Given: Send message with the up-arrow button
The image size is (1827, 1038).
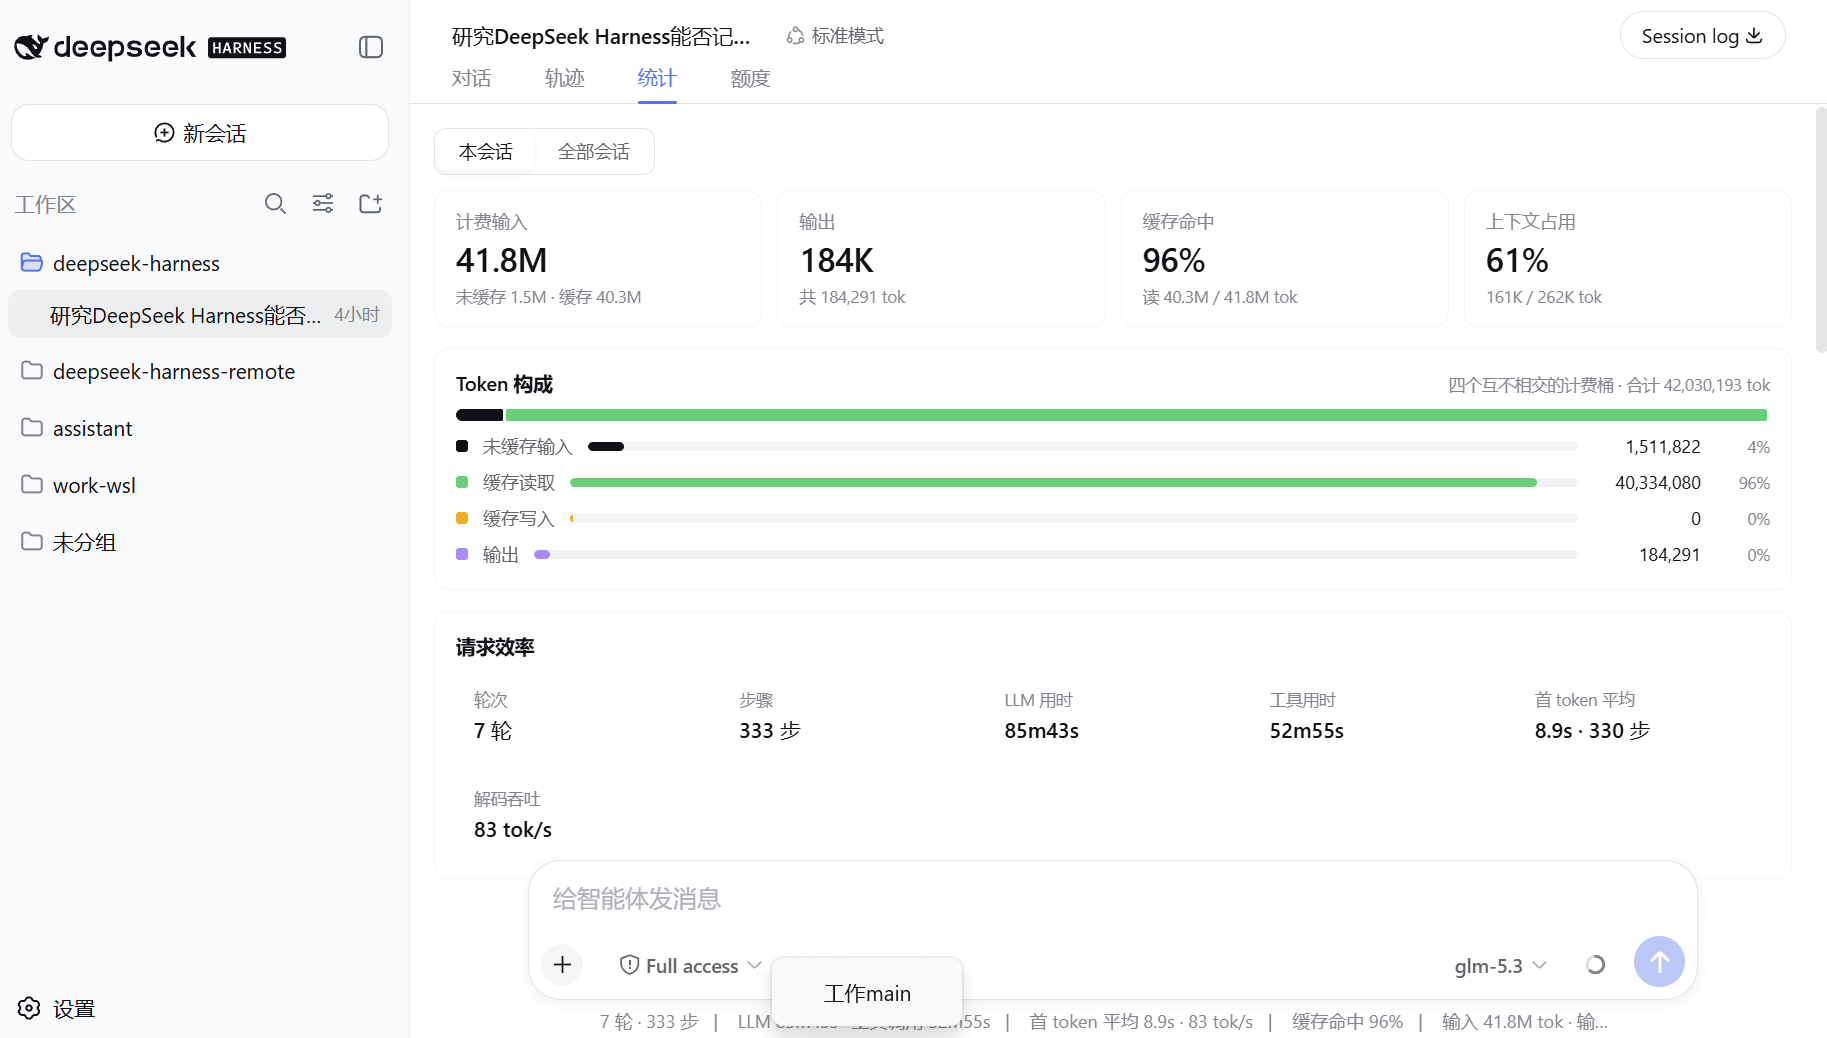Looking at the screenshot, I should [x=1659, y=961].
